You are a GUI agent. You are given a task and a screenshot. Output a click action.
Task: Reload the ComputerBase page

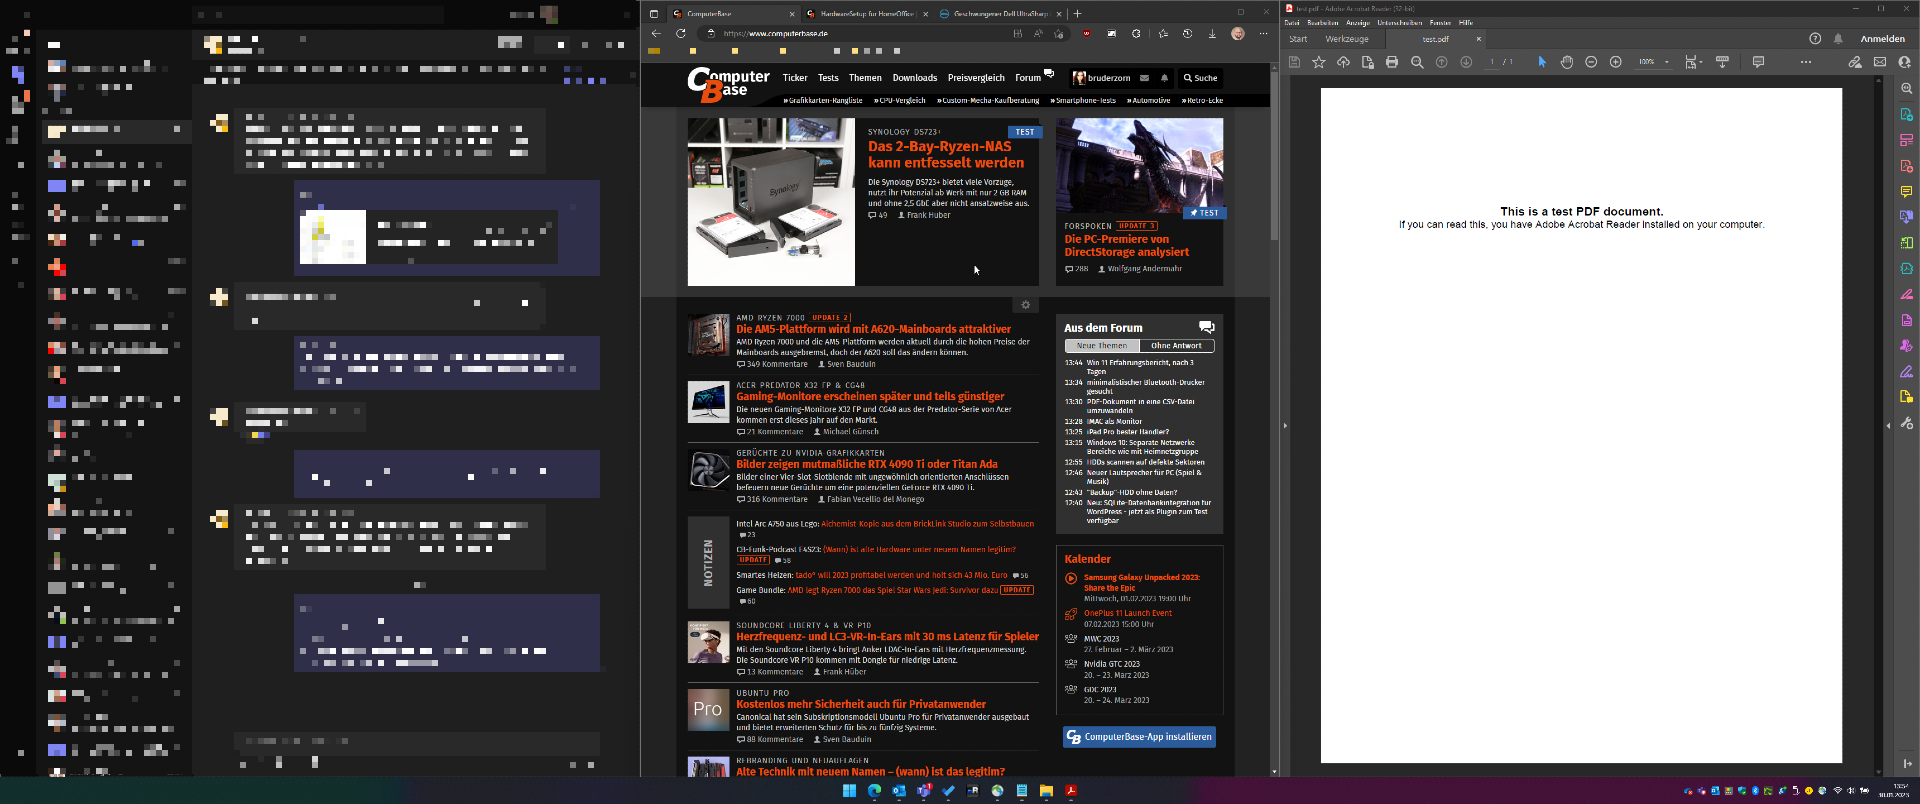(681, 33)
